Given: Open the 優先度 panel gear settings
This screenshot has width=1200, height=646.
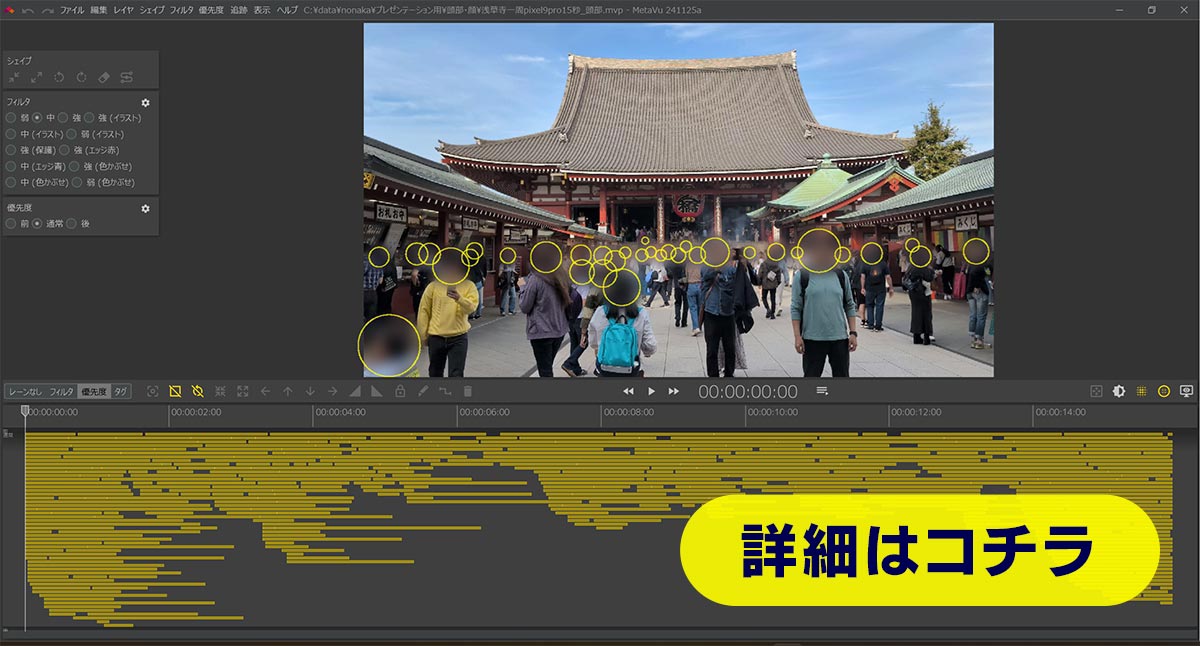Looking at the screenshot, I should [145, 208].
